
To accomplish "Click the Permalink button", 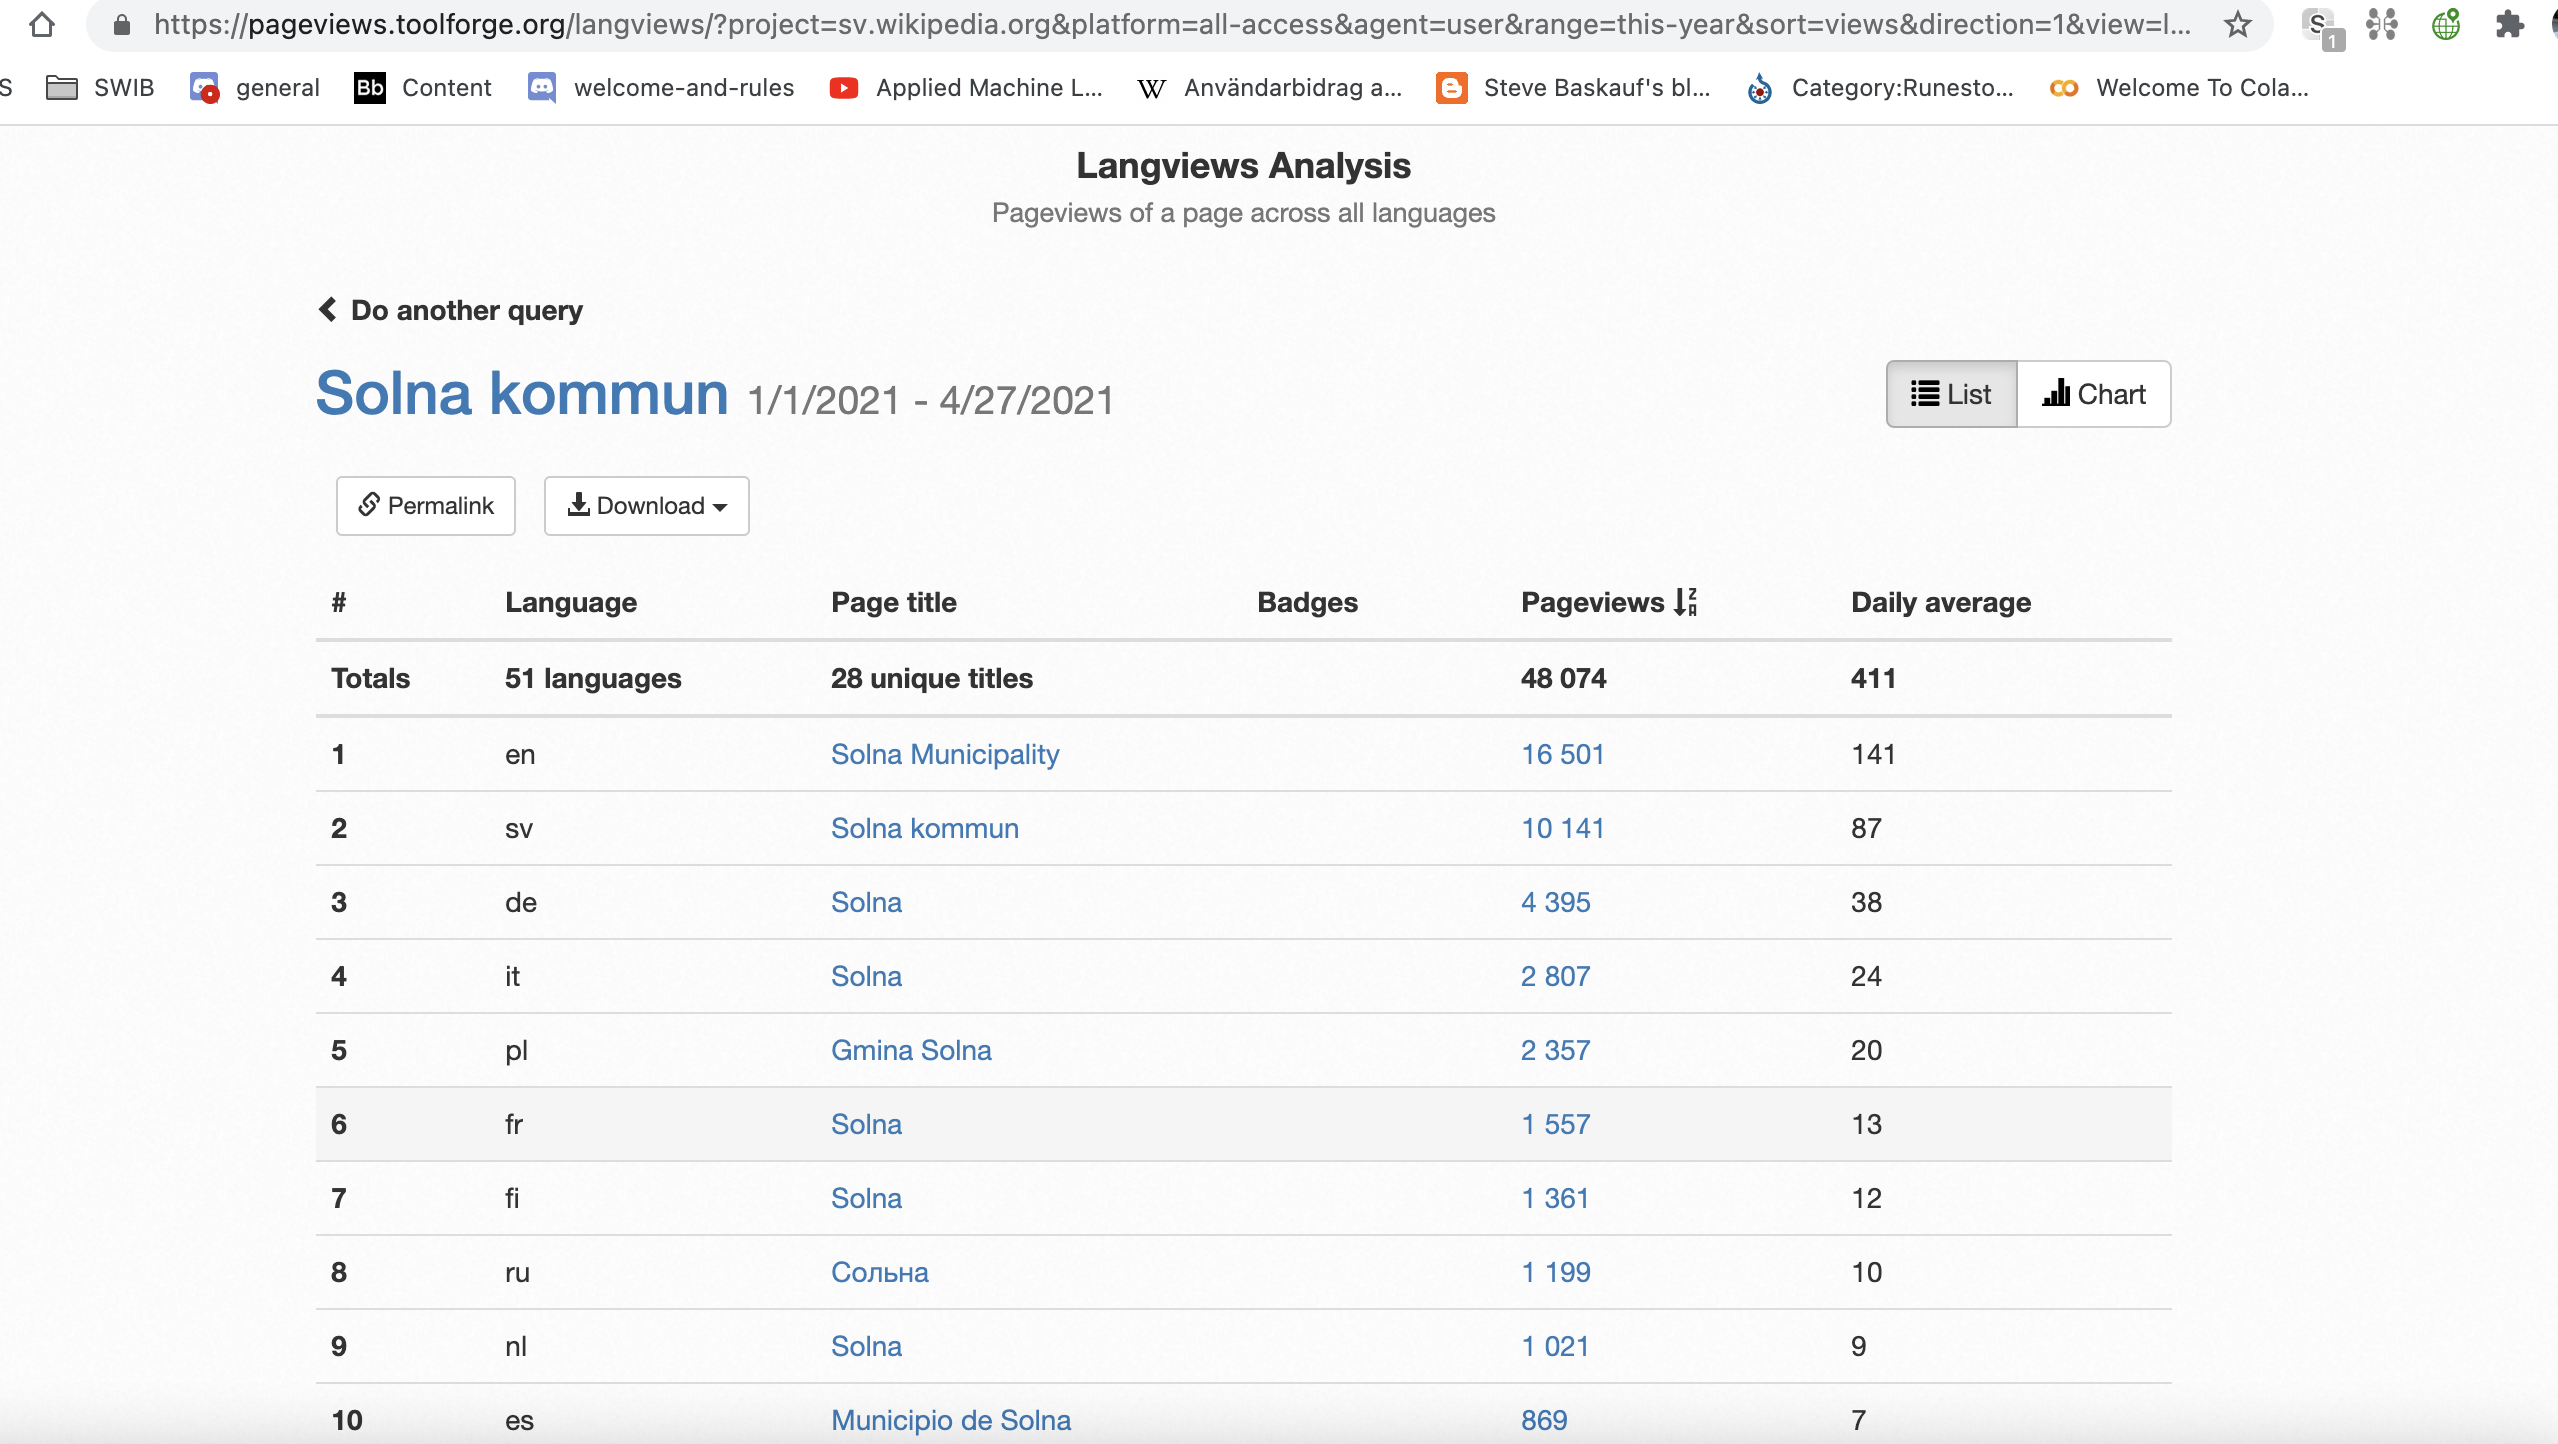I will point(426,506).
